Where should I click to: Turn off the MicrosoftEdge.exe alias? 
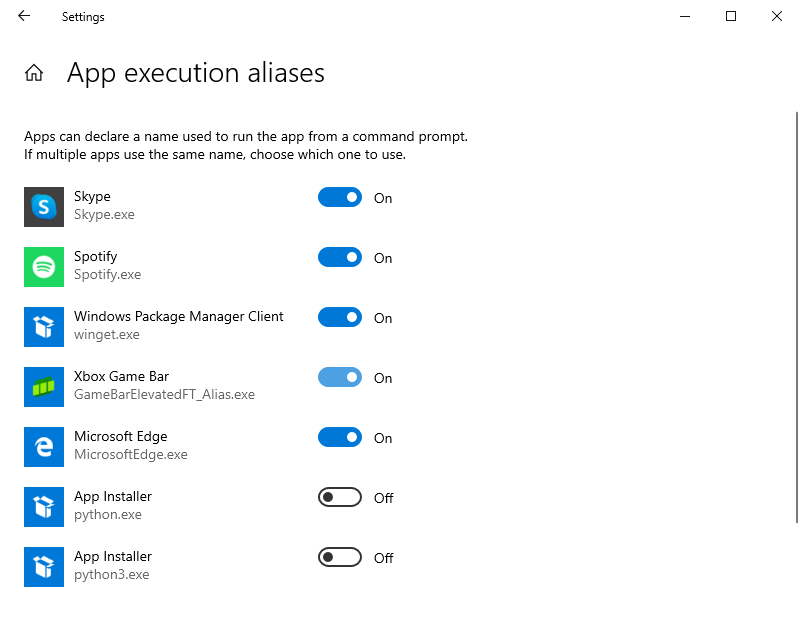click(x=340, y=438)
